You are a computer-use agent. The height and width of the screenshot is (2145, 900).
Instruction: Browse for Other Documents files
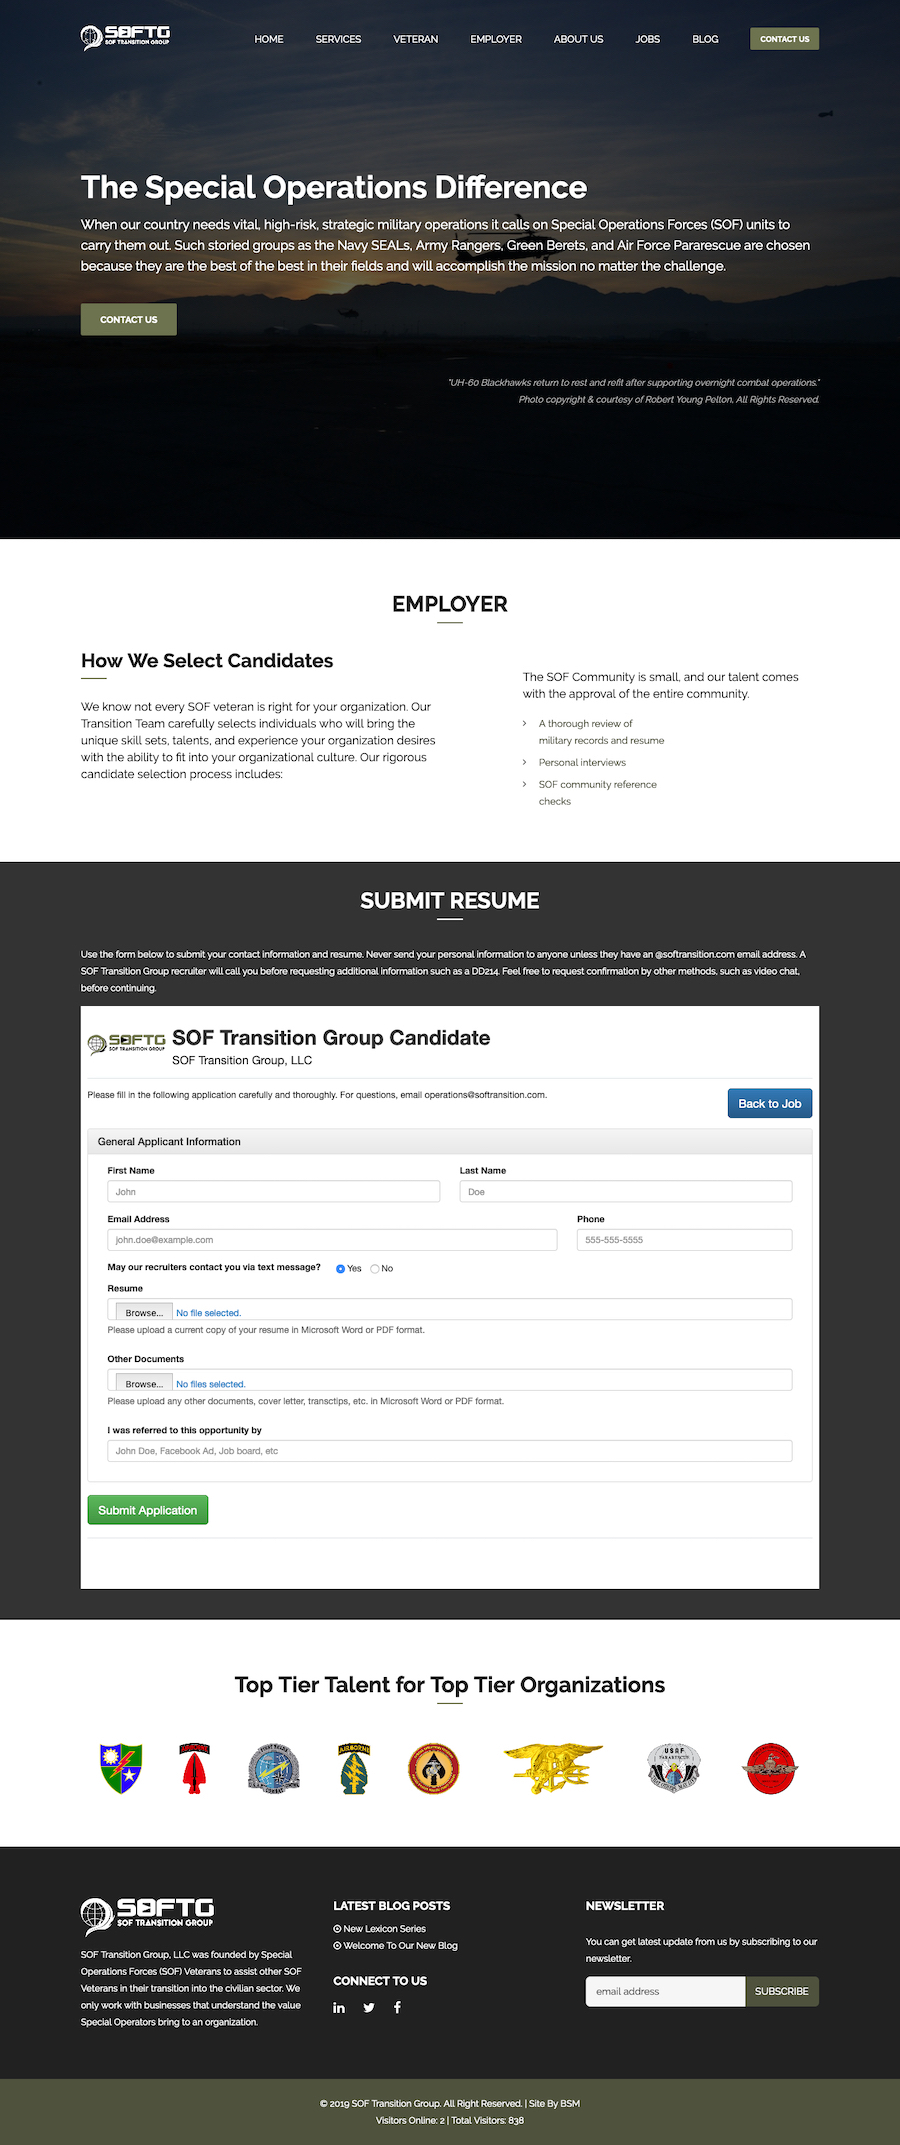click(144, 1383)
